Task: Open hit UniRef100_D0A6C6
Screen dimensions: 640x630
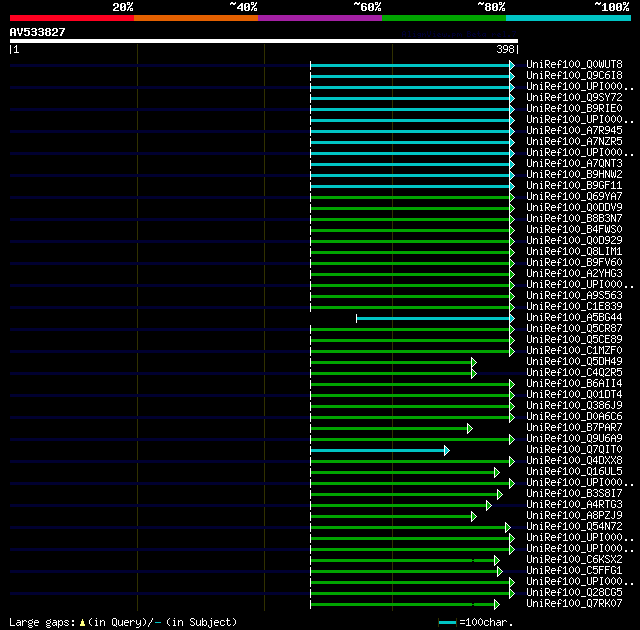Action: (574, 417)
